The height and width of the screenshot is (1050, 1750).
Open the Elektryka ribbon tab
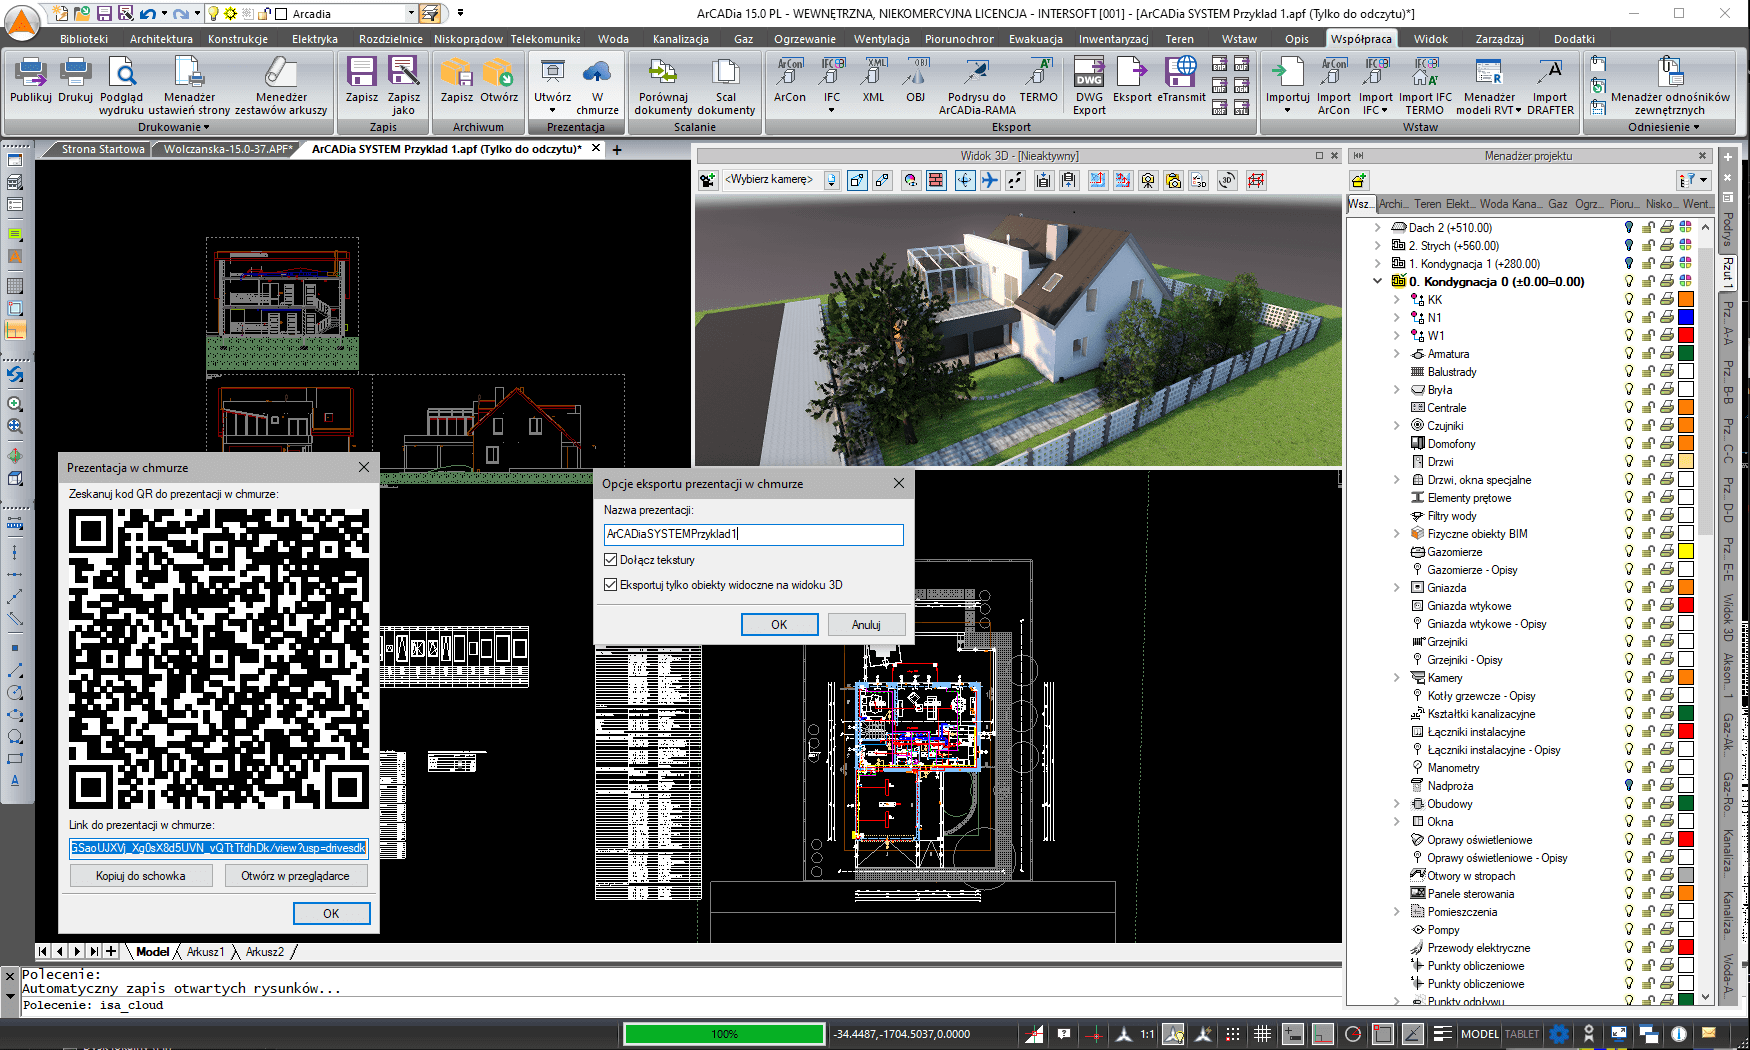coord(315,39)
